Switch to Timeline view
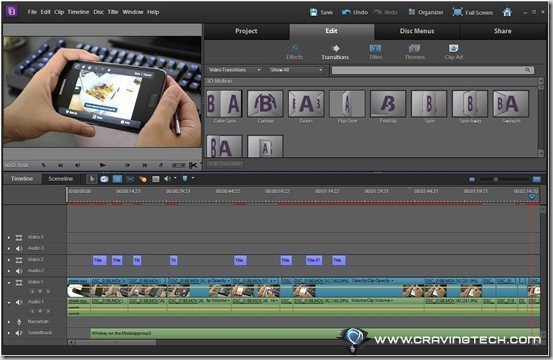Image resolution: width=553 pixels, height=360 pixels. coord(22,179)
